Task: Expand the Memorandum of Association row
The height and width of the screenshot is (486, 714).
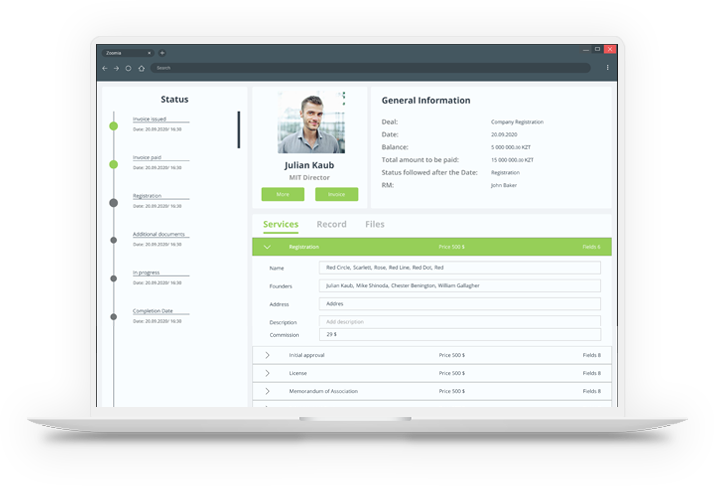Action: point(267,391)
